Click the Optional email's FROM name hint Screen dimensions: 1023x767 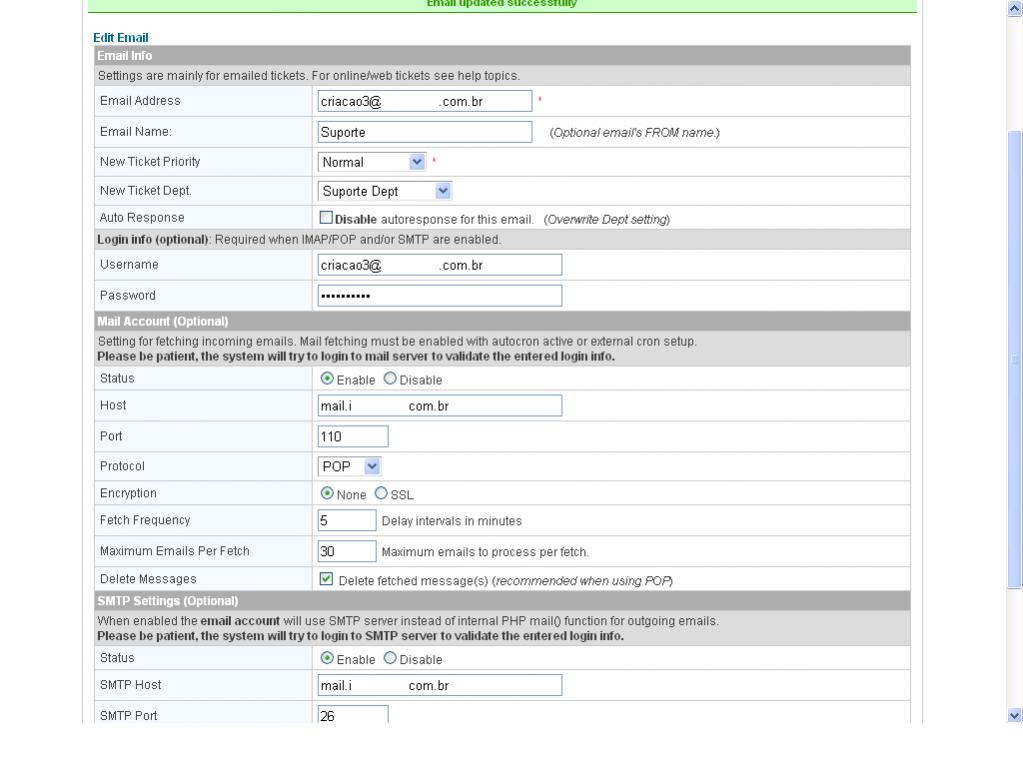635,132
